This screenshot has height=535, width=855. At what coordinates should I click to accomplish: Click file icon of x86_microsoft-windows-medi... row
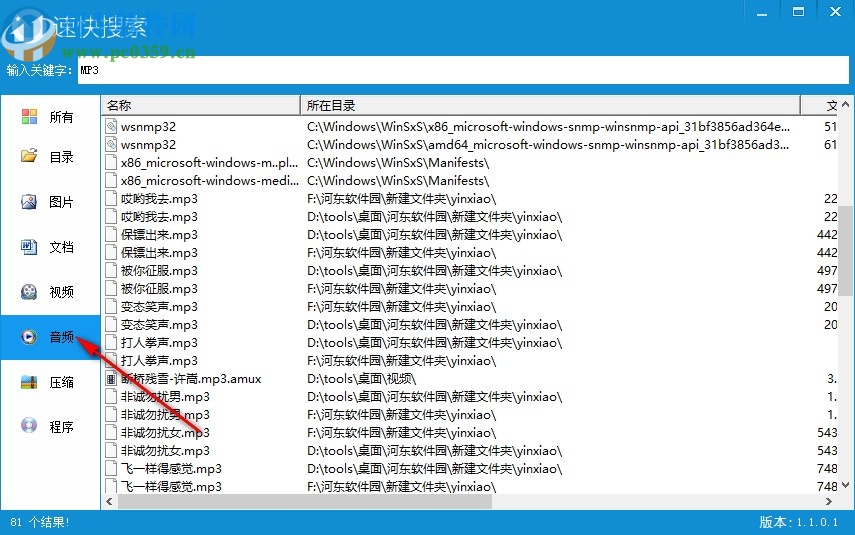click(x=111, y=181)
